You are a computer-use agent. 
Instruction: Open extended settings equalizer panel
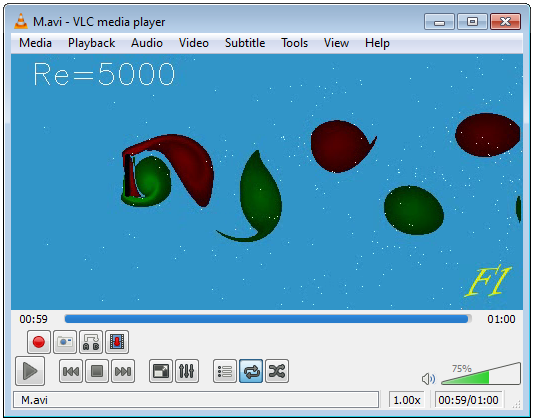[x=187, y=371]
